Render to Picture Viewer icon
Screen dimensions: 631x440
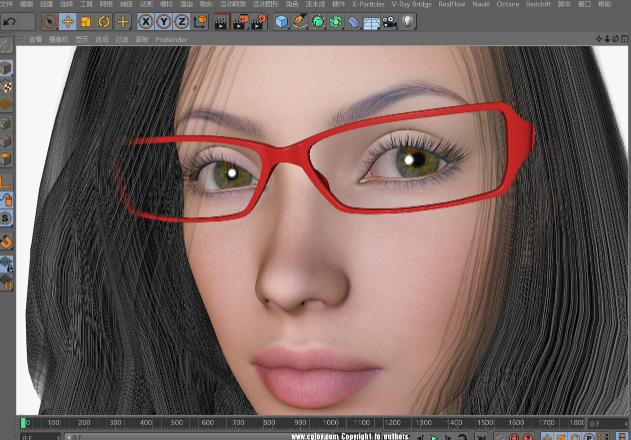tap(240, 21)
